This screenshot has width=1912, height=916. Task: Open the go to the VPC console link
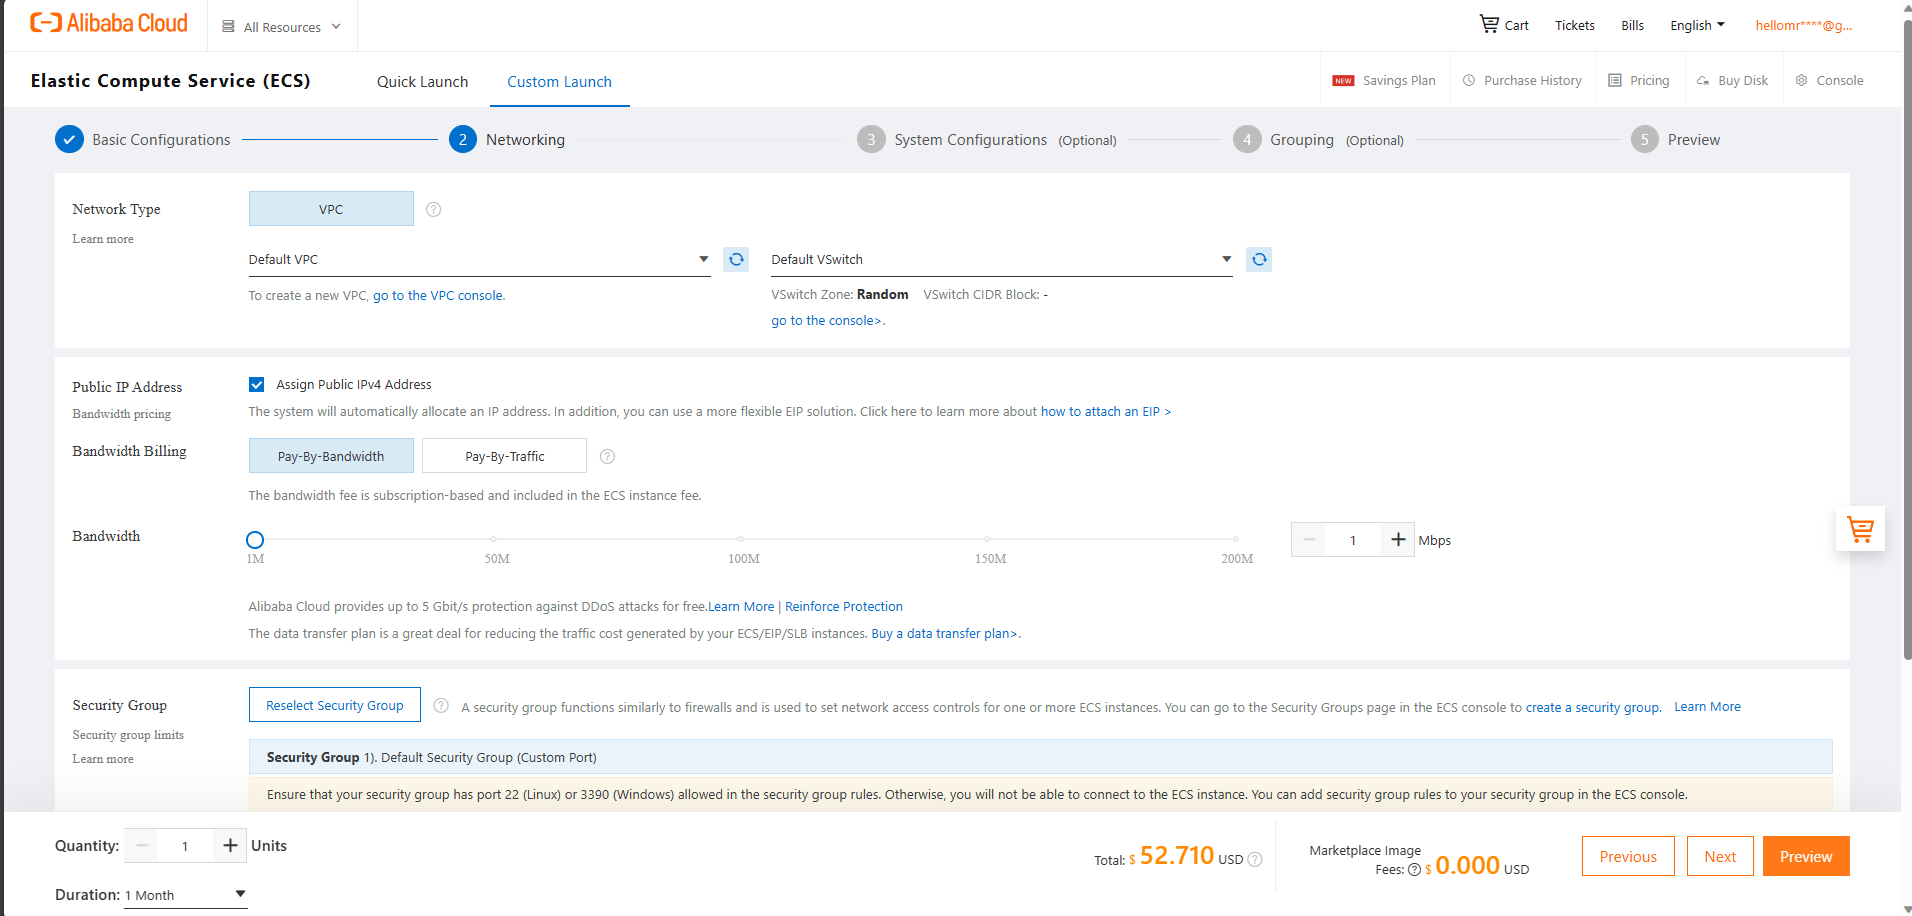(x=438, y=296)
